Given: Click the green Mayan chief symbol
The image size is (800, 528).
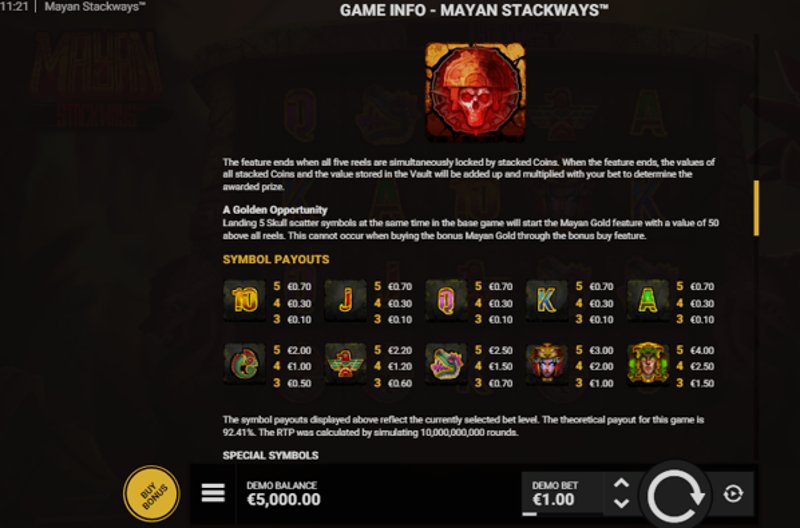Looking at the screenshot, I should click(647, 364).
